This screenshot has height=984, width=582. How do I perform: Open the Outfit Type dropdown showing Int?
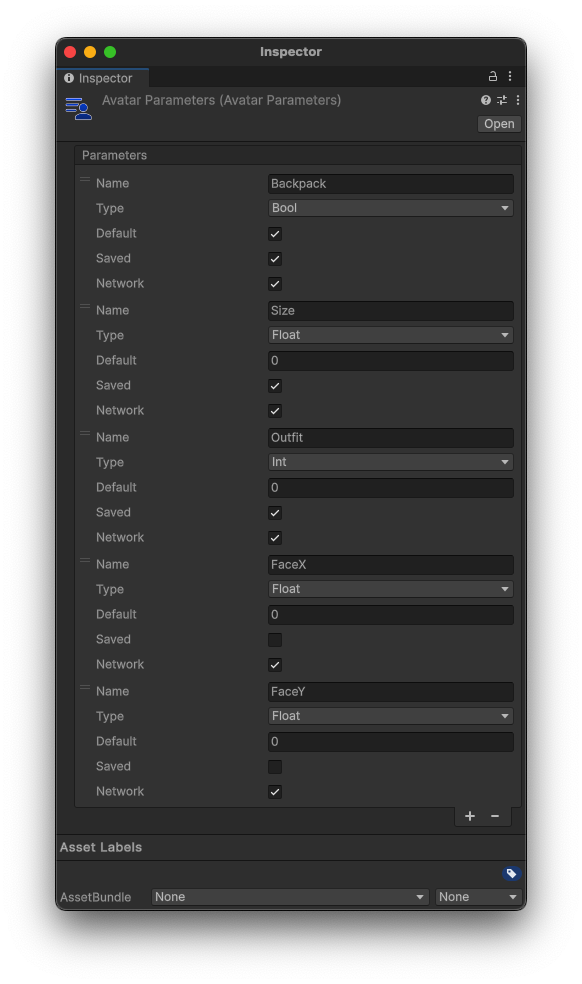point(391,463)
